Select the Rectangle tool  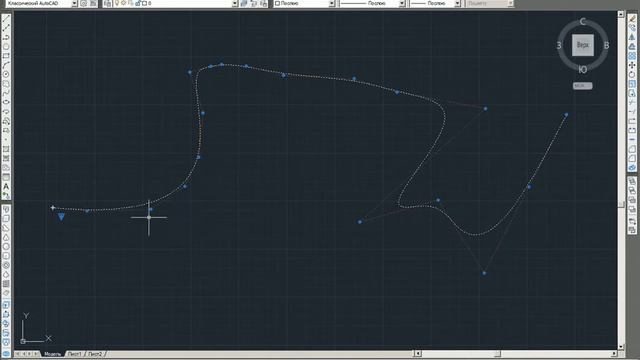click(6, 56)
